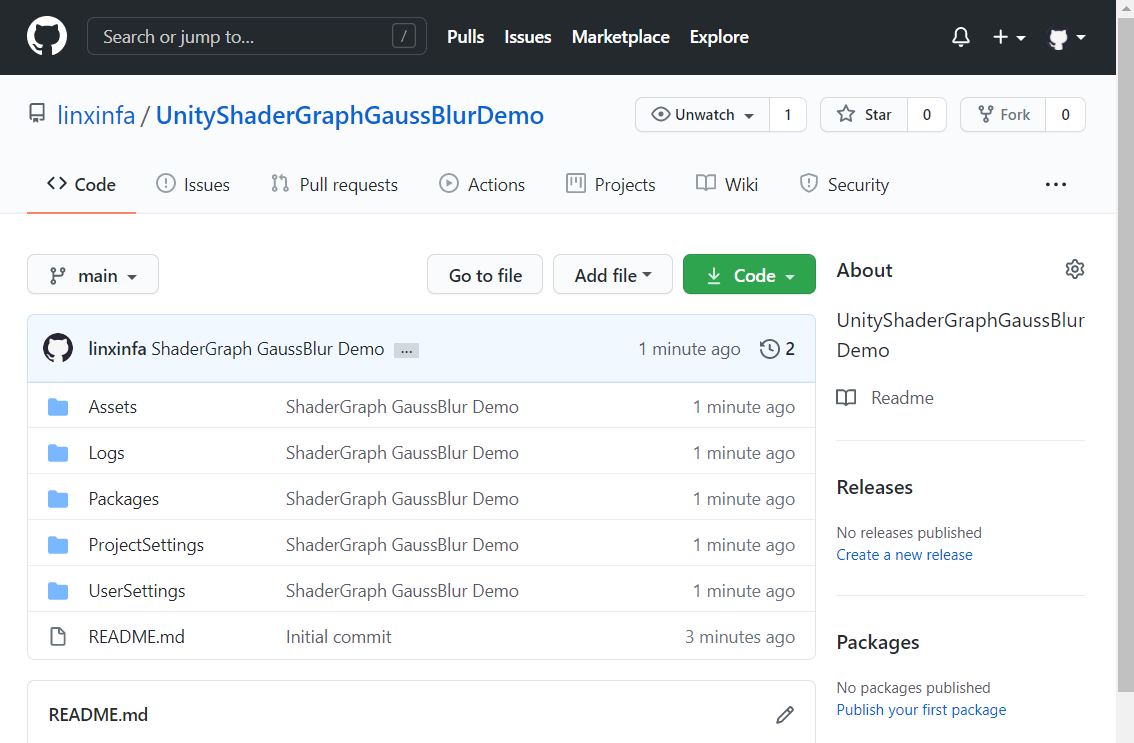Open the GitHub home logo
Viewport: 1134px width, 743px height.
click(x=47, y=36)
